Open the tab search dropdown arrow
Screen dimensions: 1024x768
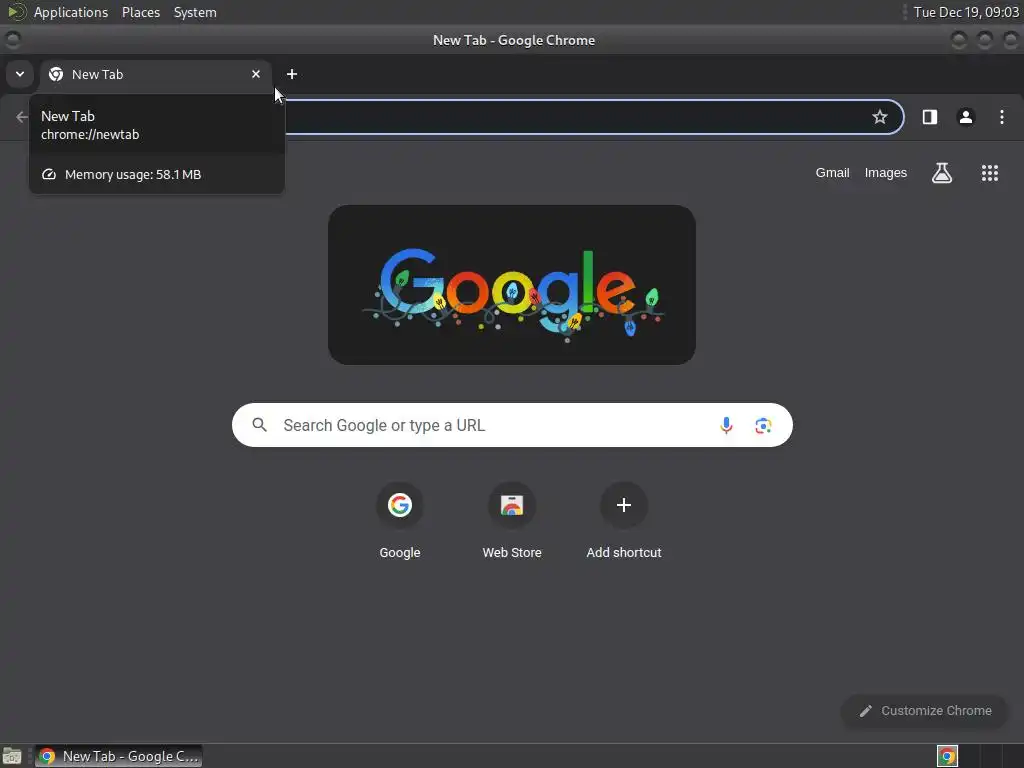(20, 74)
